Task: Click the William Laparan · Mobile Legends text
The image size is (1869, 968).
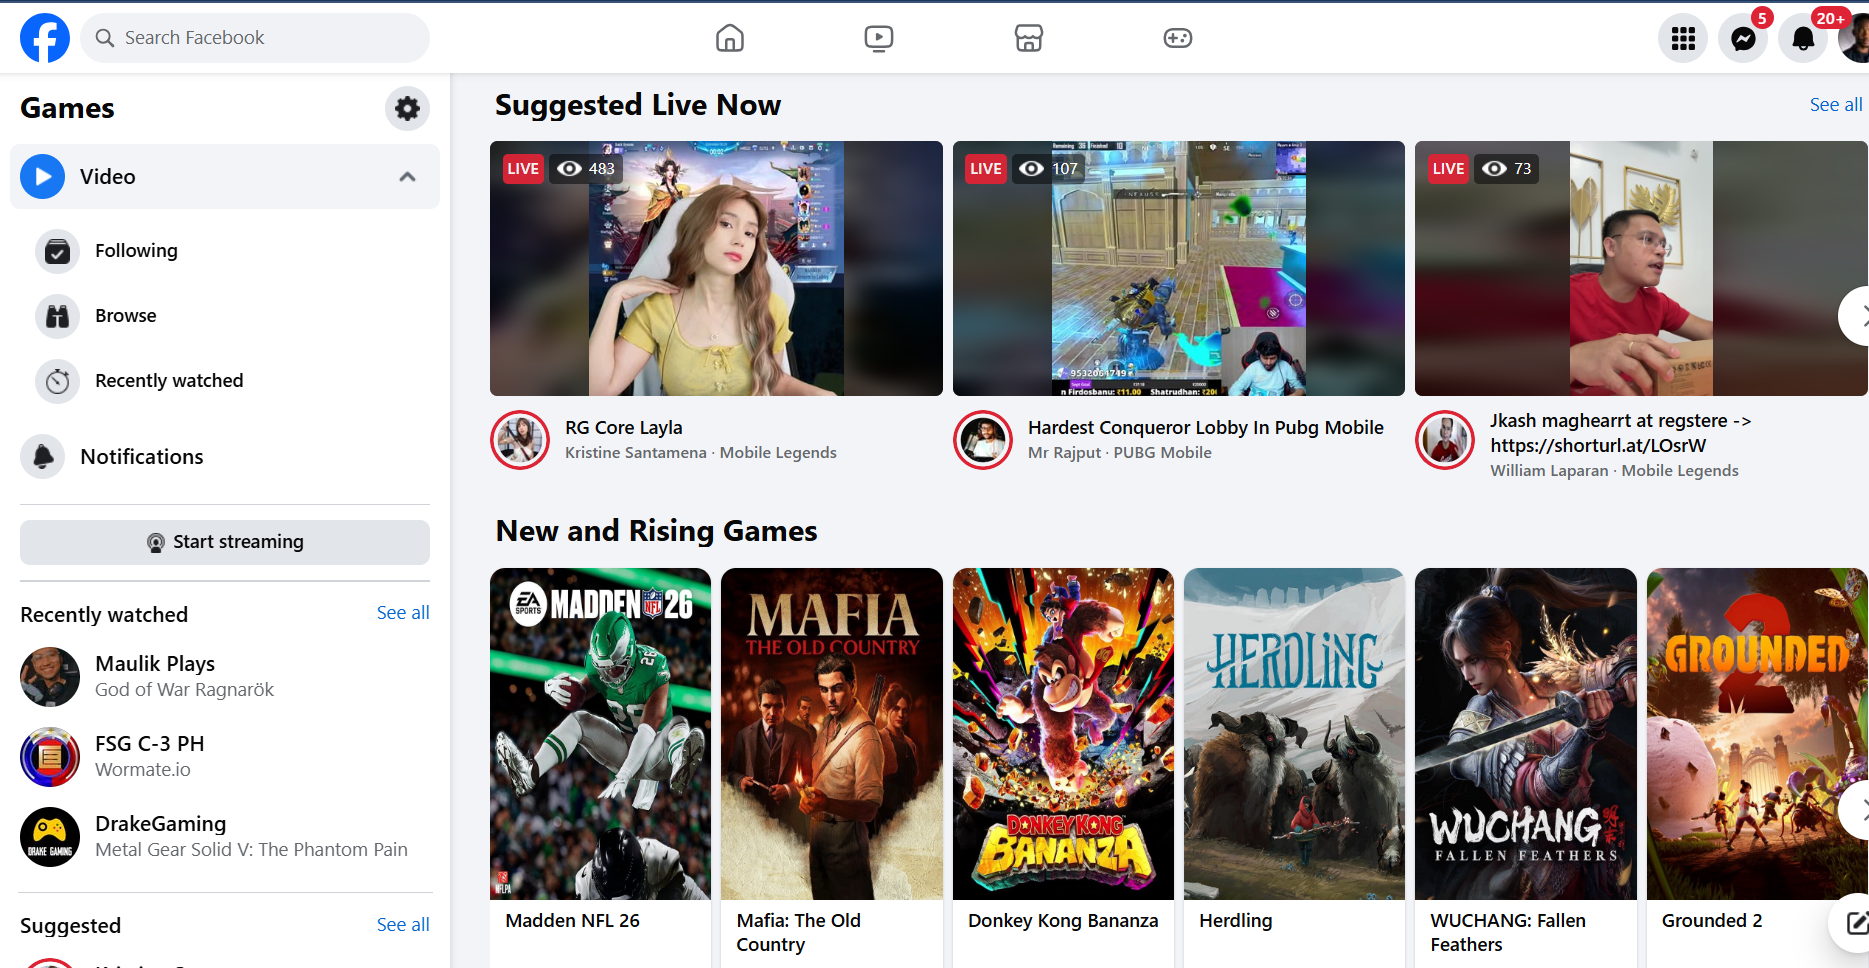Action: (x=1614, y=471)
